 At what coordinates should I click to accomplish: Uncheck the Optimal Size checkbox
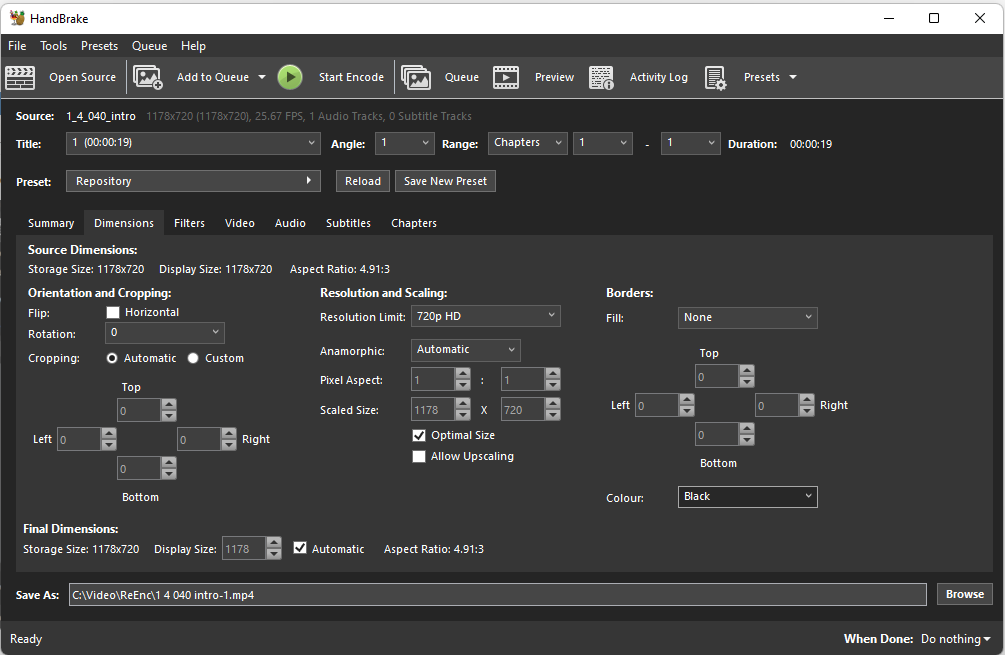pyautogui.click(x=419, y=435)
